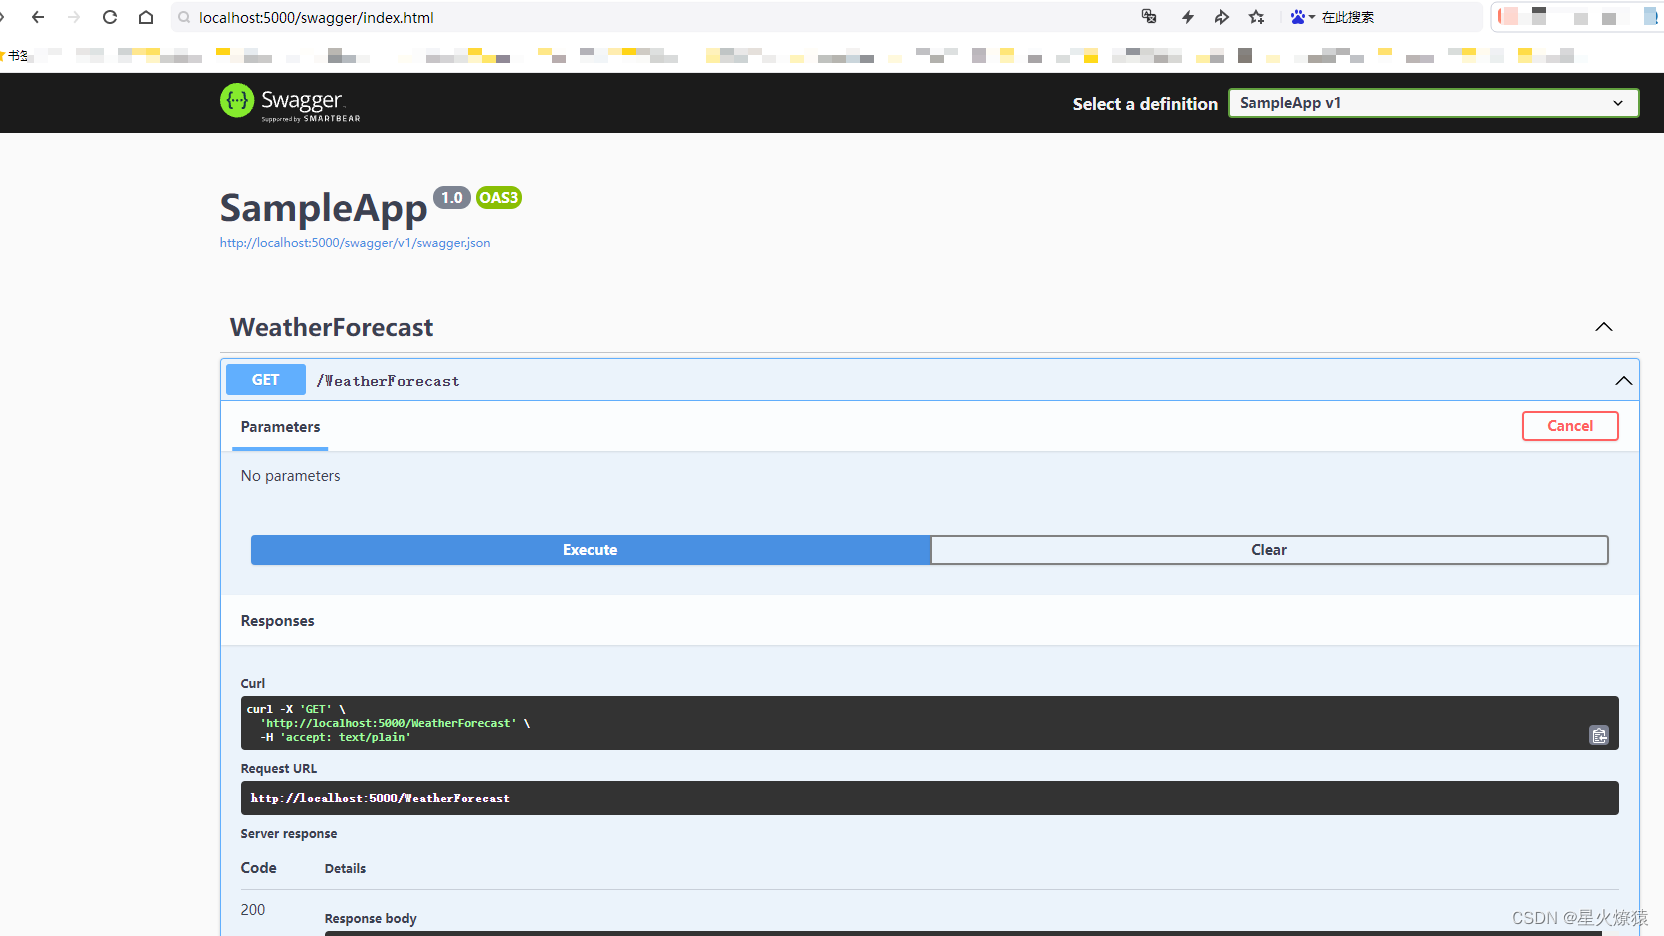Click the curl command text

(x=388, y=723)
